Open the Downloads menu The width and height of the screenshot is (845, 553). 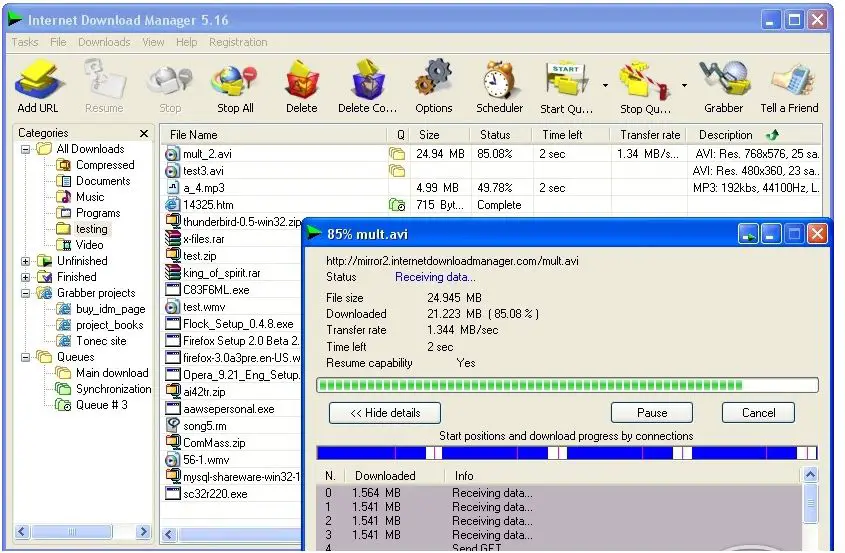tap(104, 42)
